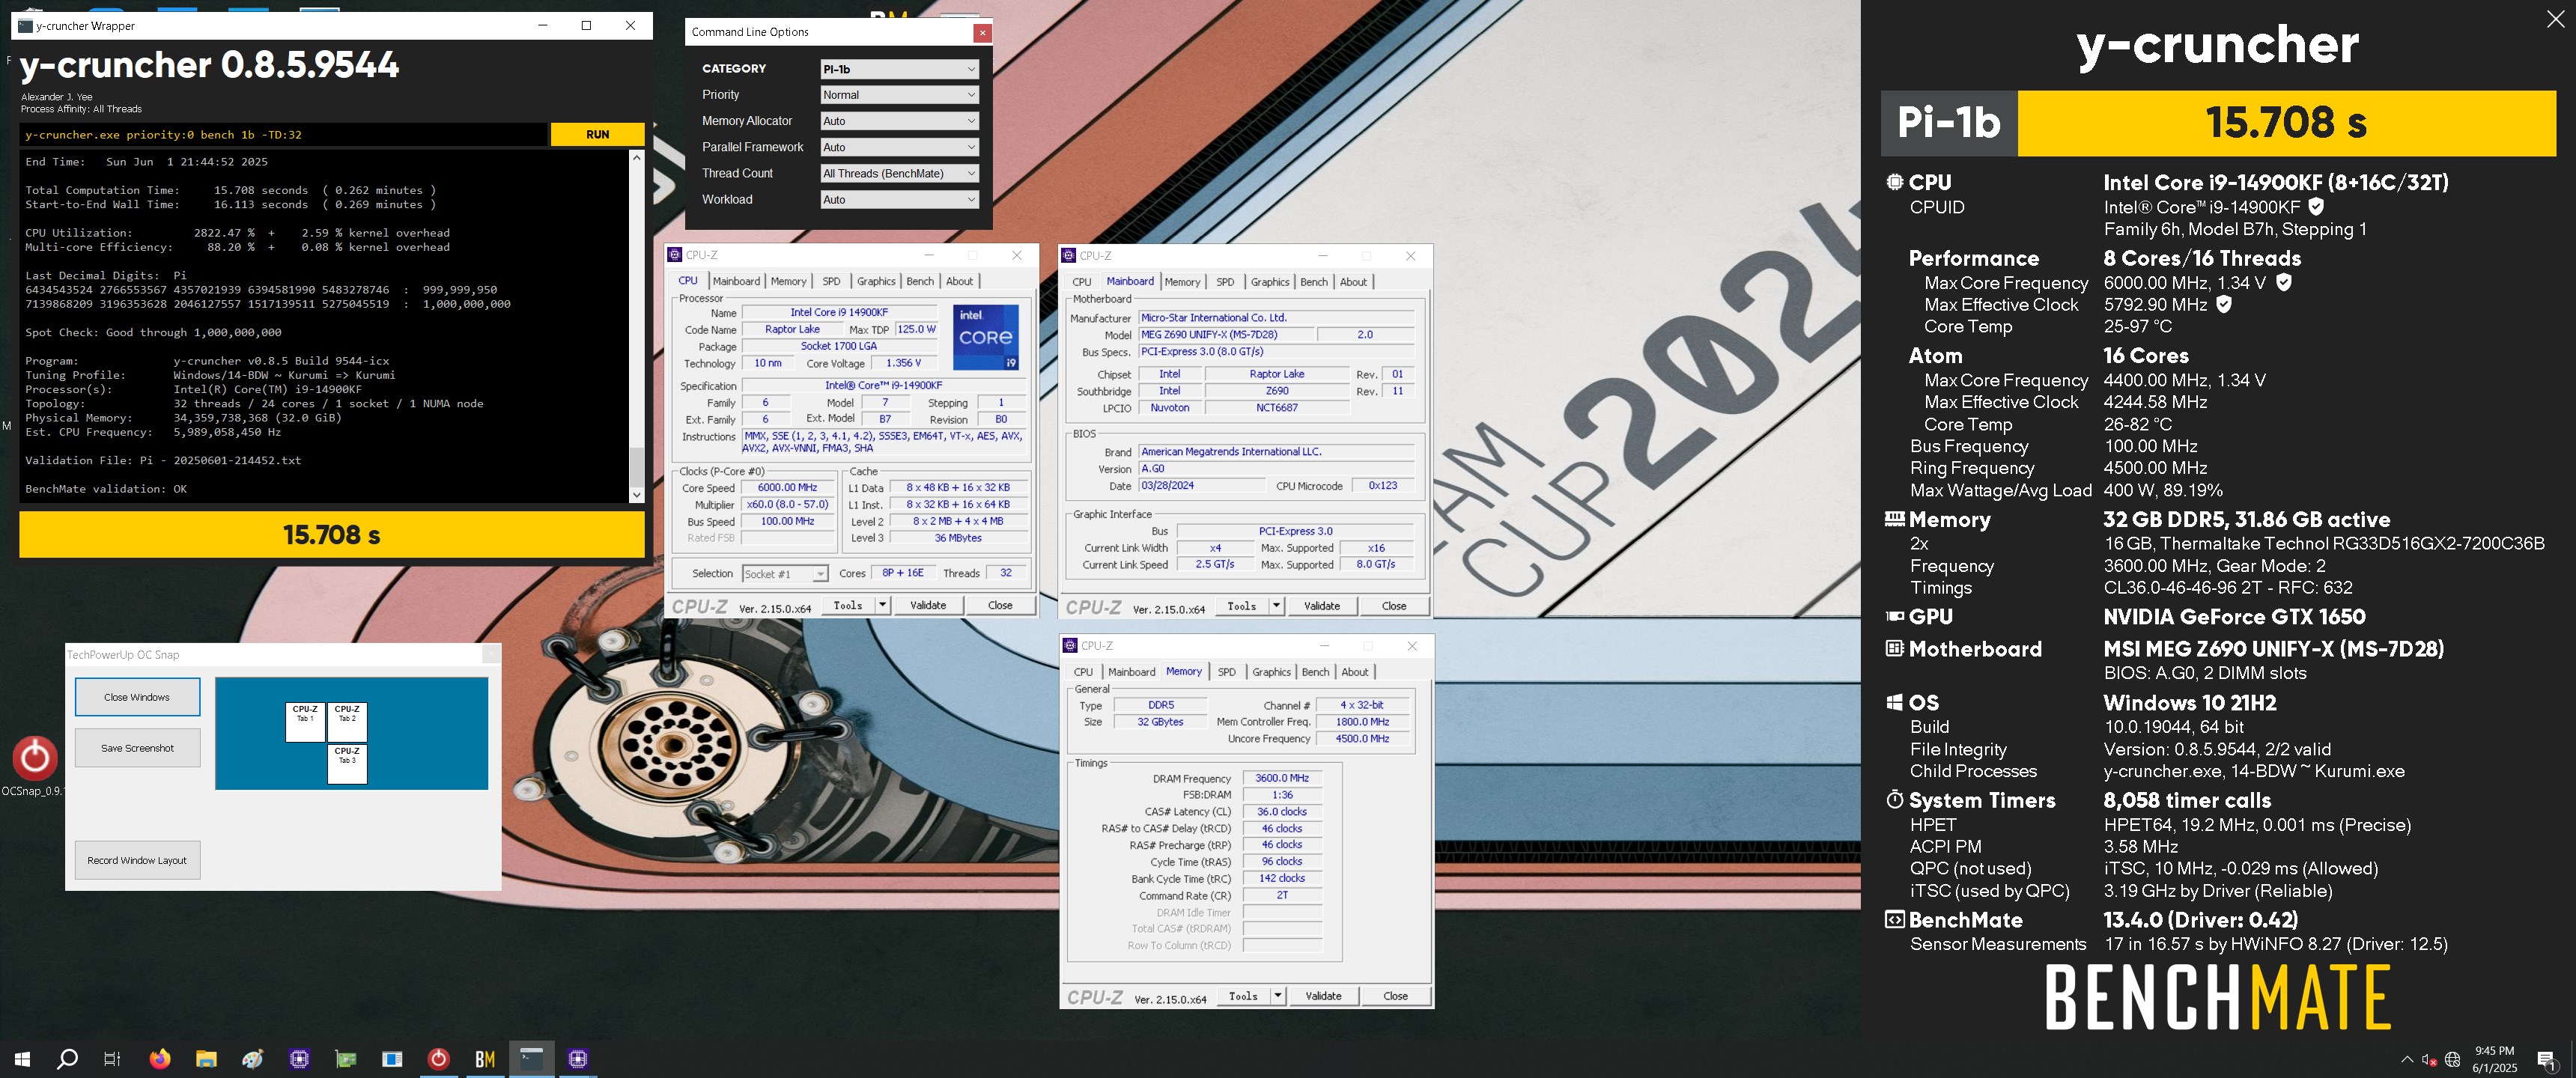The height and width of the screenshot is (1078, 2576).
Task: Open the Workload dropdown
Action: 898,199
